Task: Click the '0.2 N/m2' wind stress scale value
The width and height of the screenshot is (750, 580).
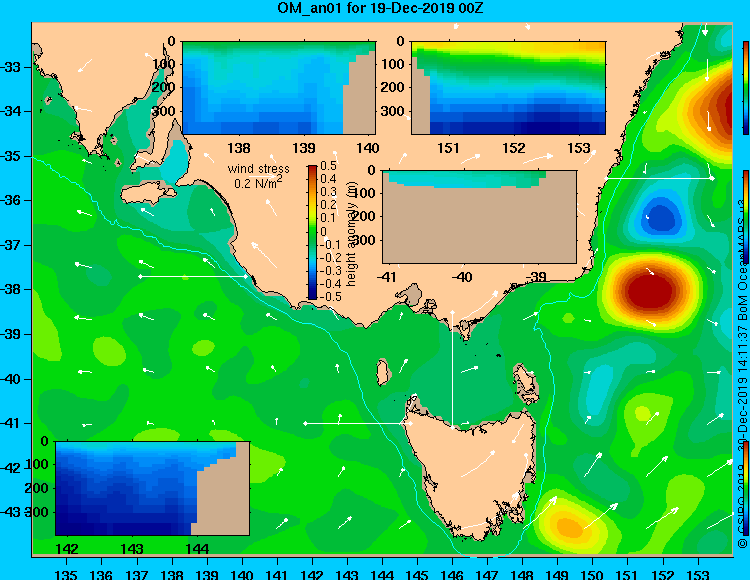Action: tap(257, 183)
